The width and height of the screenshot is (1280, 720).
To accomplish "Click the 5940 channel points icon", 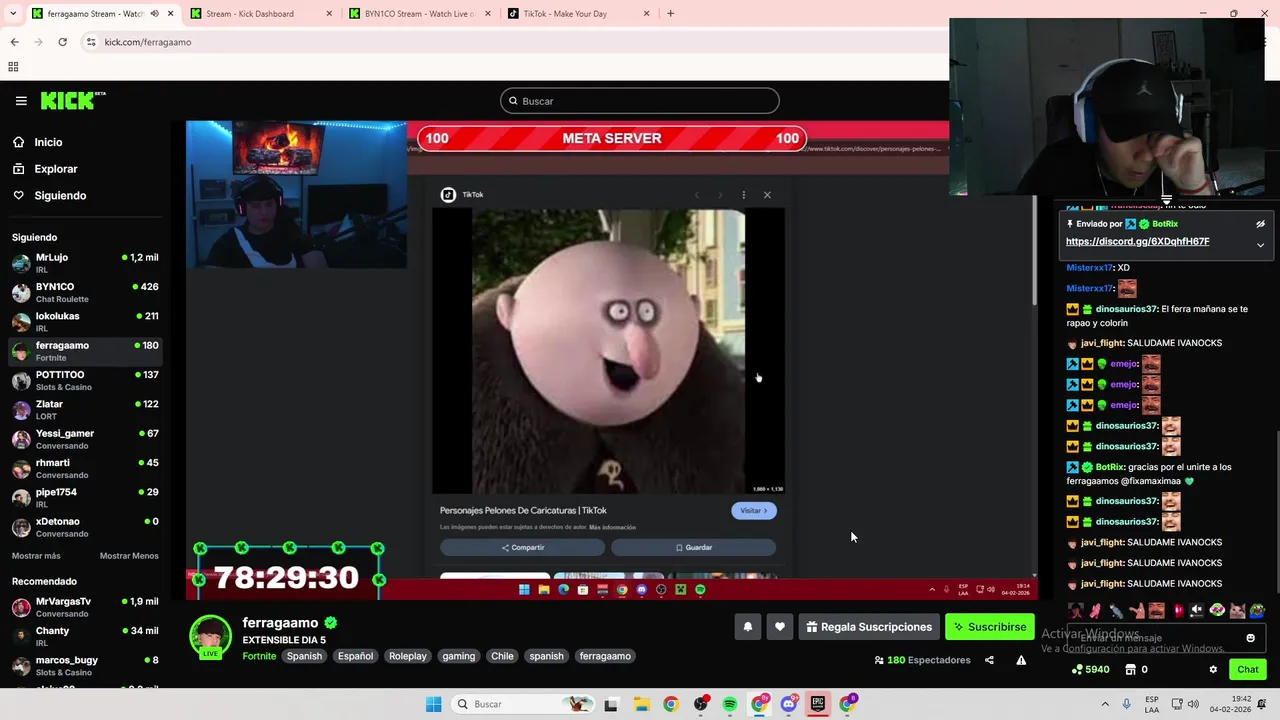I will (1077, 670).
